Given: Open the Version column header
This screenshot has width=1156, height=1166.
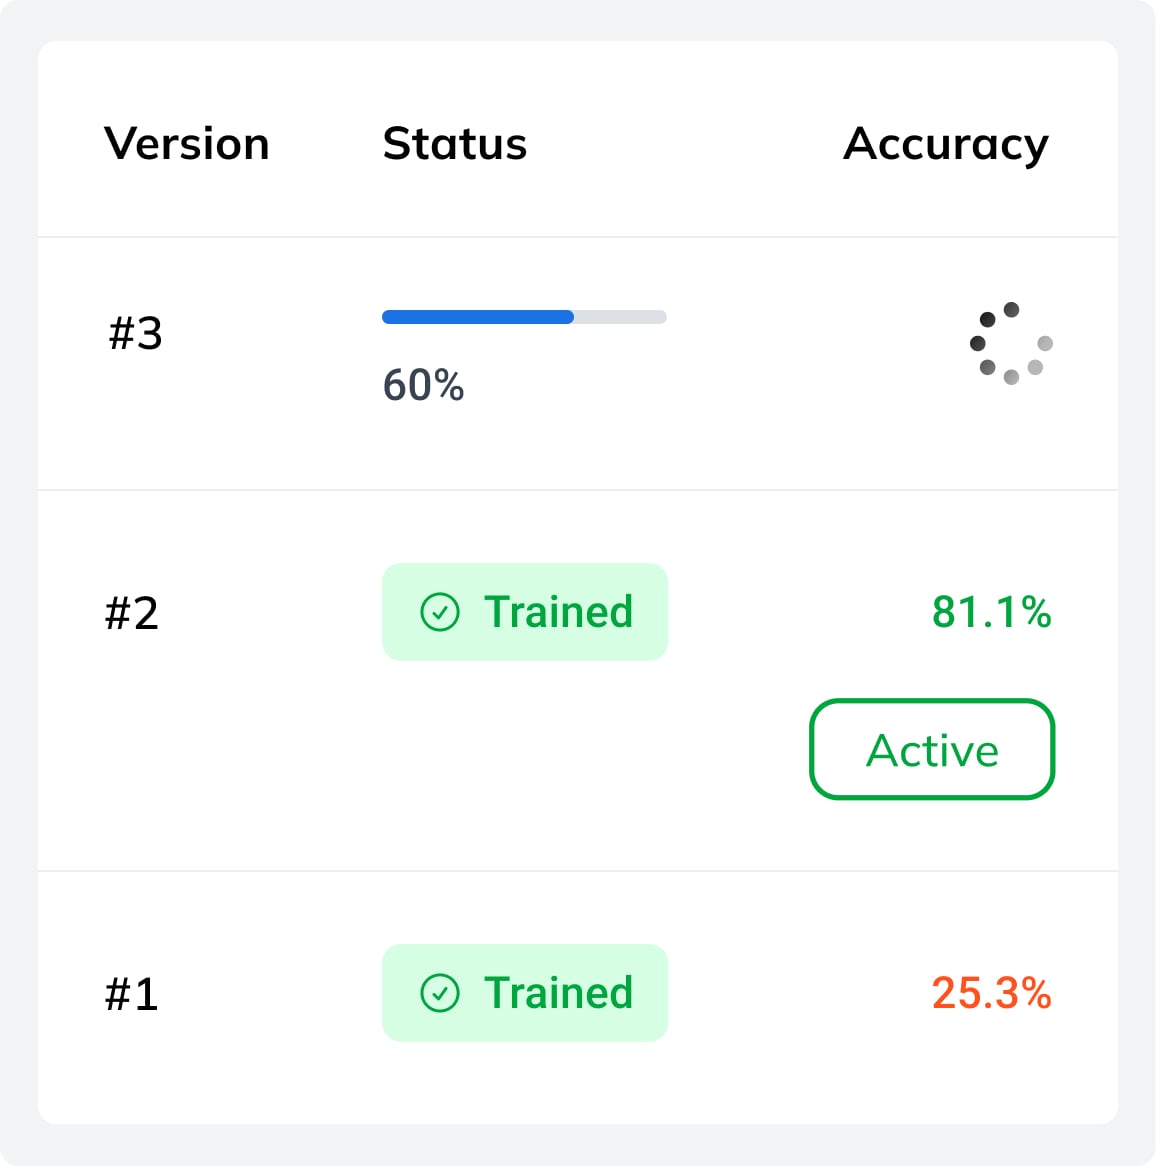Looking at the screenshot, I should pyautogui.click(x=186, y=143).
